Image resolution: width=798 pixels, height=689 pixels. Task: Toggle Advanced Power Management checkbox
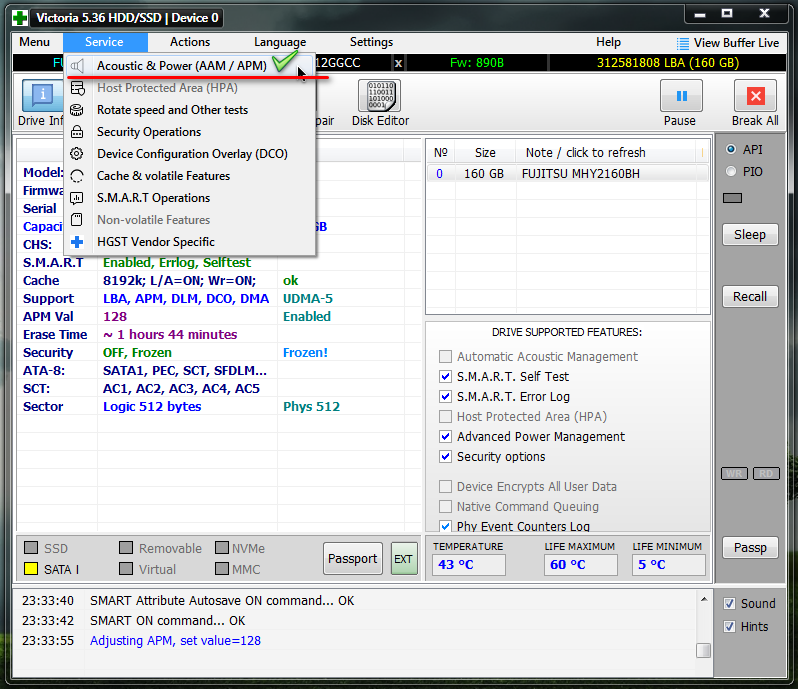(445, 437)
